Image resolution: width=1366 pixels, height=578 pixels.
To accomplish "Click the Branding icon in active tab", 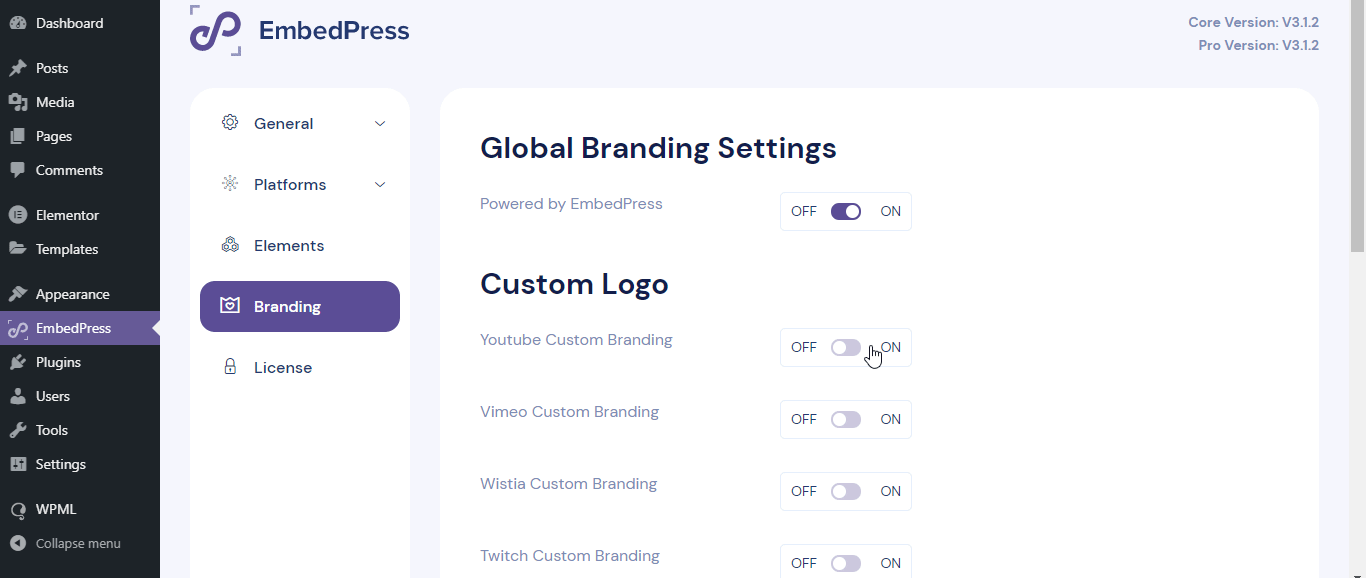I will [x=230, y=306].
